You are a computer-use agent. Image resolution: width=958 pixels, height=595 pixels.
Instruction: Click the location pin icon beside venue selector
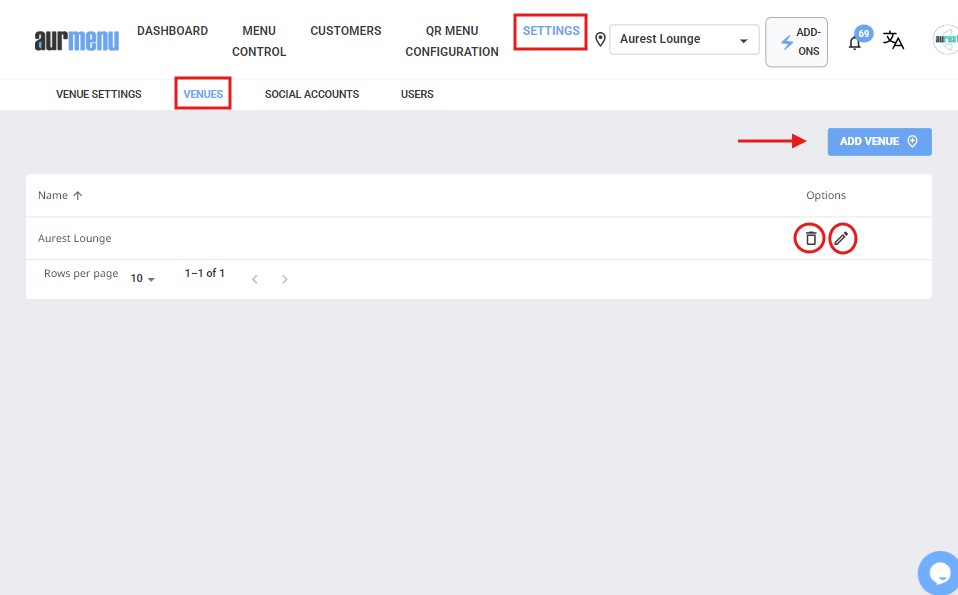click(600, 40)
